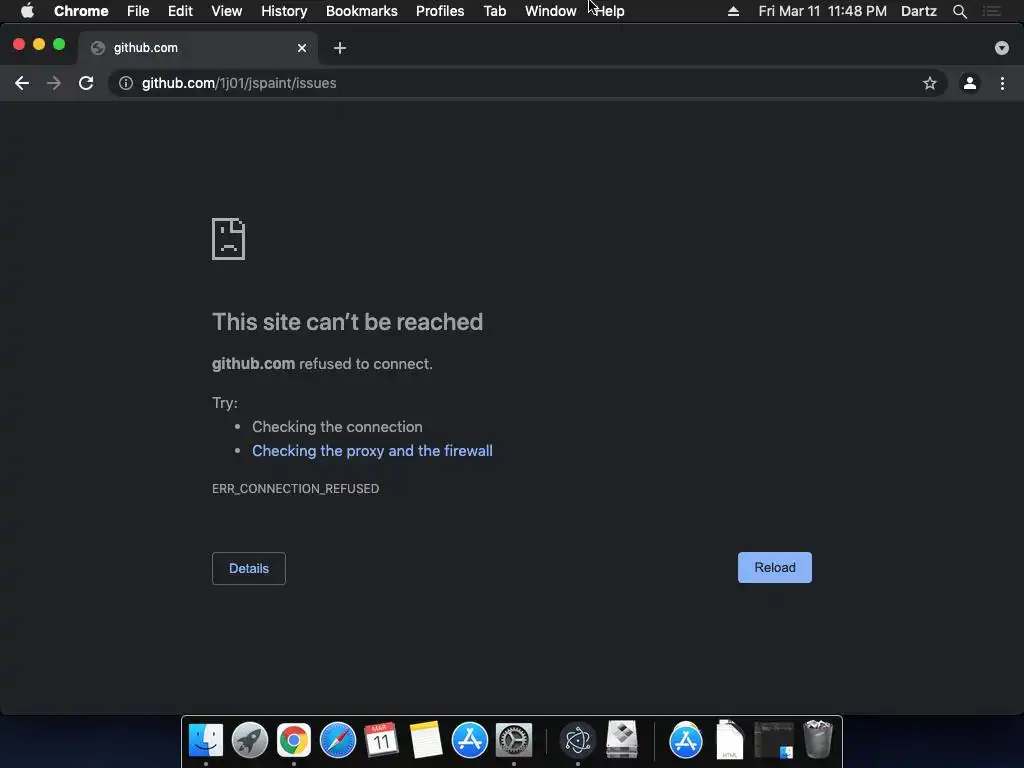Image resolution: width=1024 pixels, height=768 pixels.
Task: Open Finder from the Dock
Action: 206,740
